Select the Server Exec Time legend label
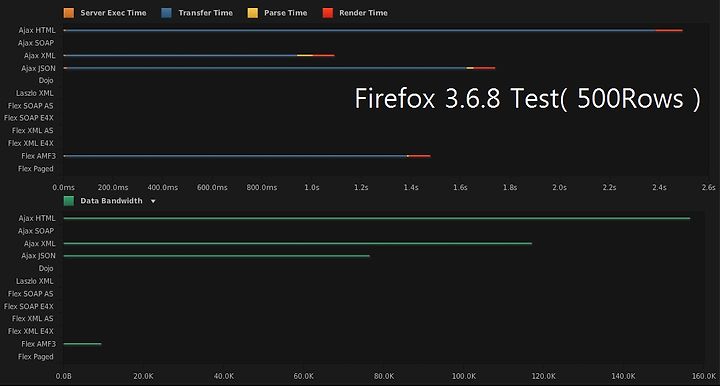 (x=113, y=13)
